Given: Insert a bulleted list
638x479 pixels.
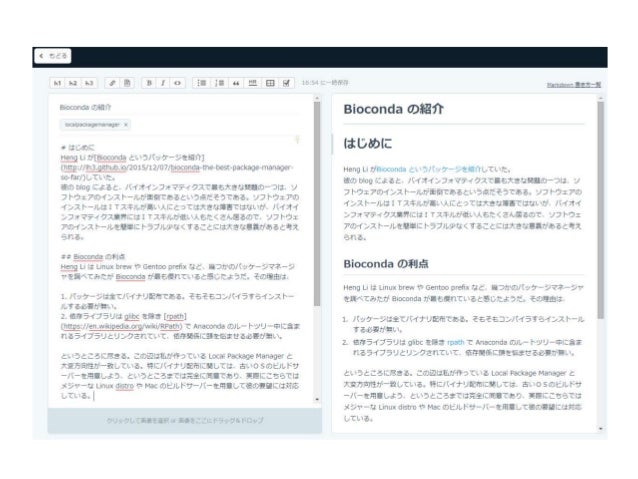Looking at the screenshot, I should coord(201,83).
